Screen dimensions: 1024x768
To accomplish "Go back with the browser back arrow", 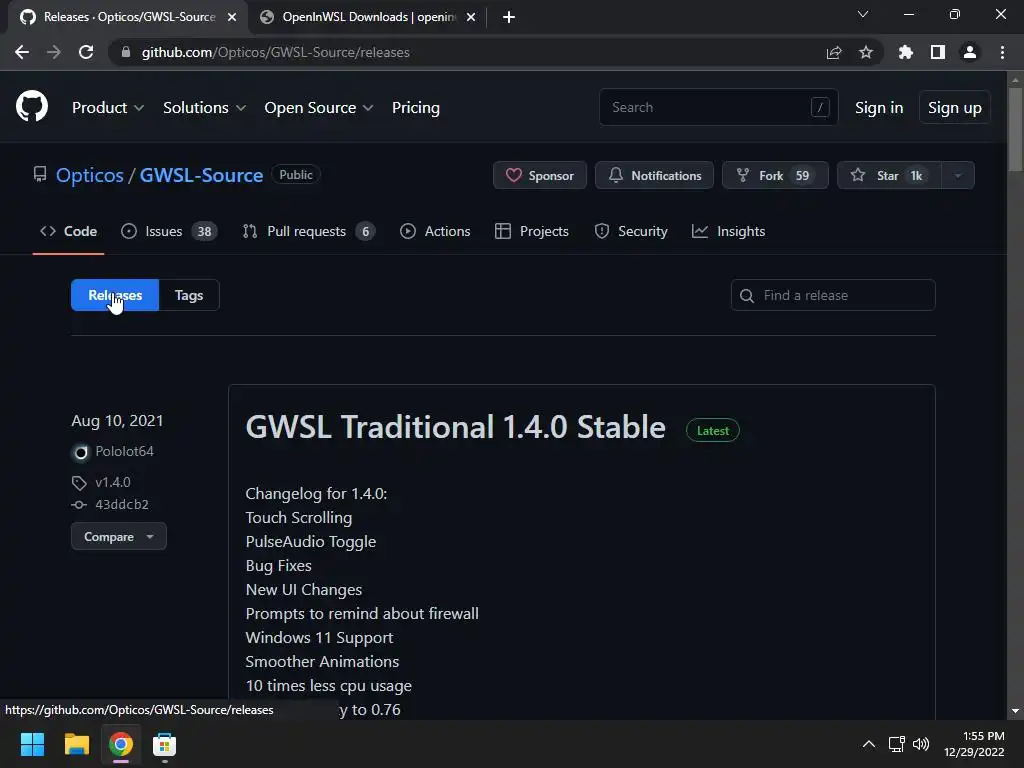I will click(22, 52).
